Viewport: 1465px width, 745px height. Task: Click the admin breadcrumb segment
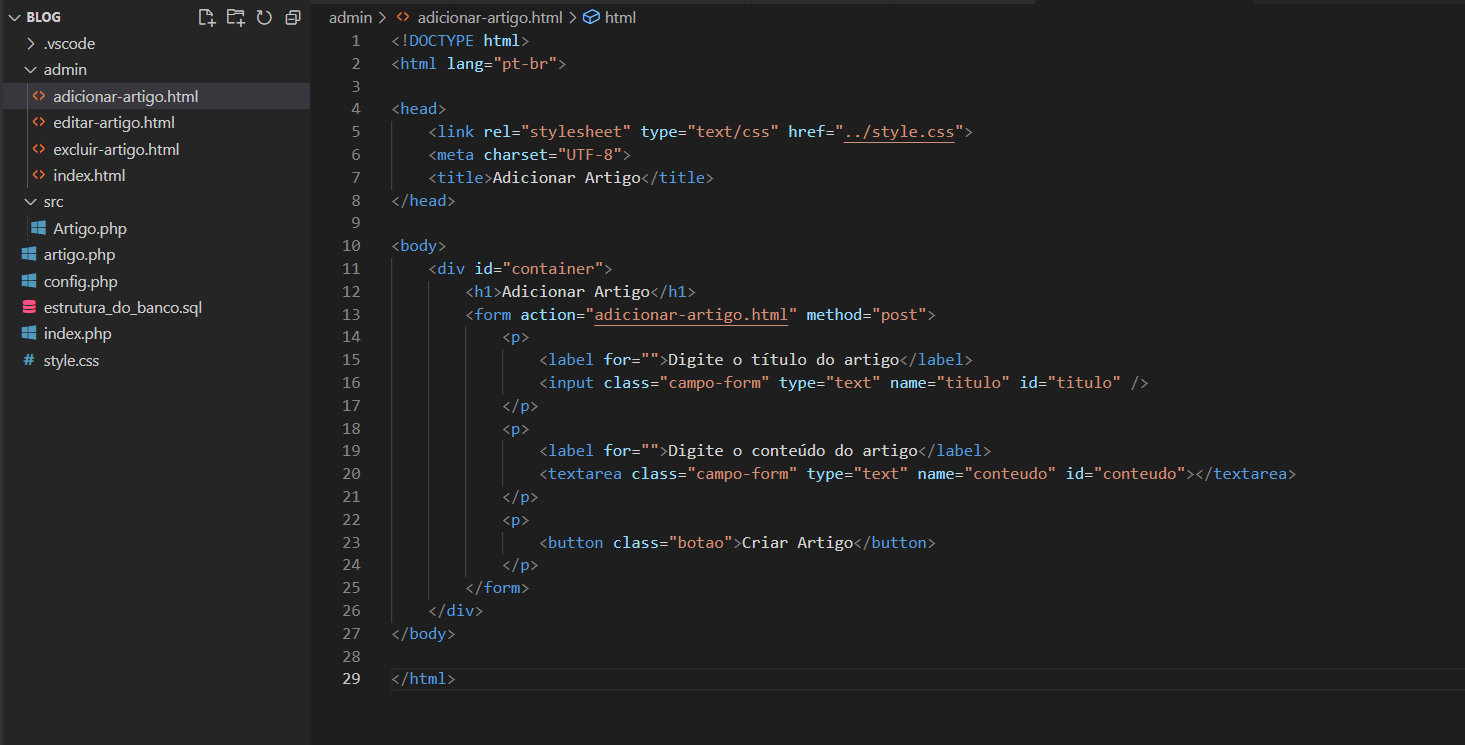click(x=350, y=17)
